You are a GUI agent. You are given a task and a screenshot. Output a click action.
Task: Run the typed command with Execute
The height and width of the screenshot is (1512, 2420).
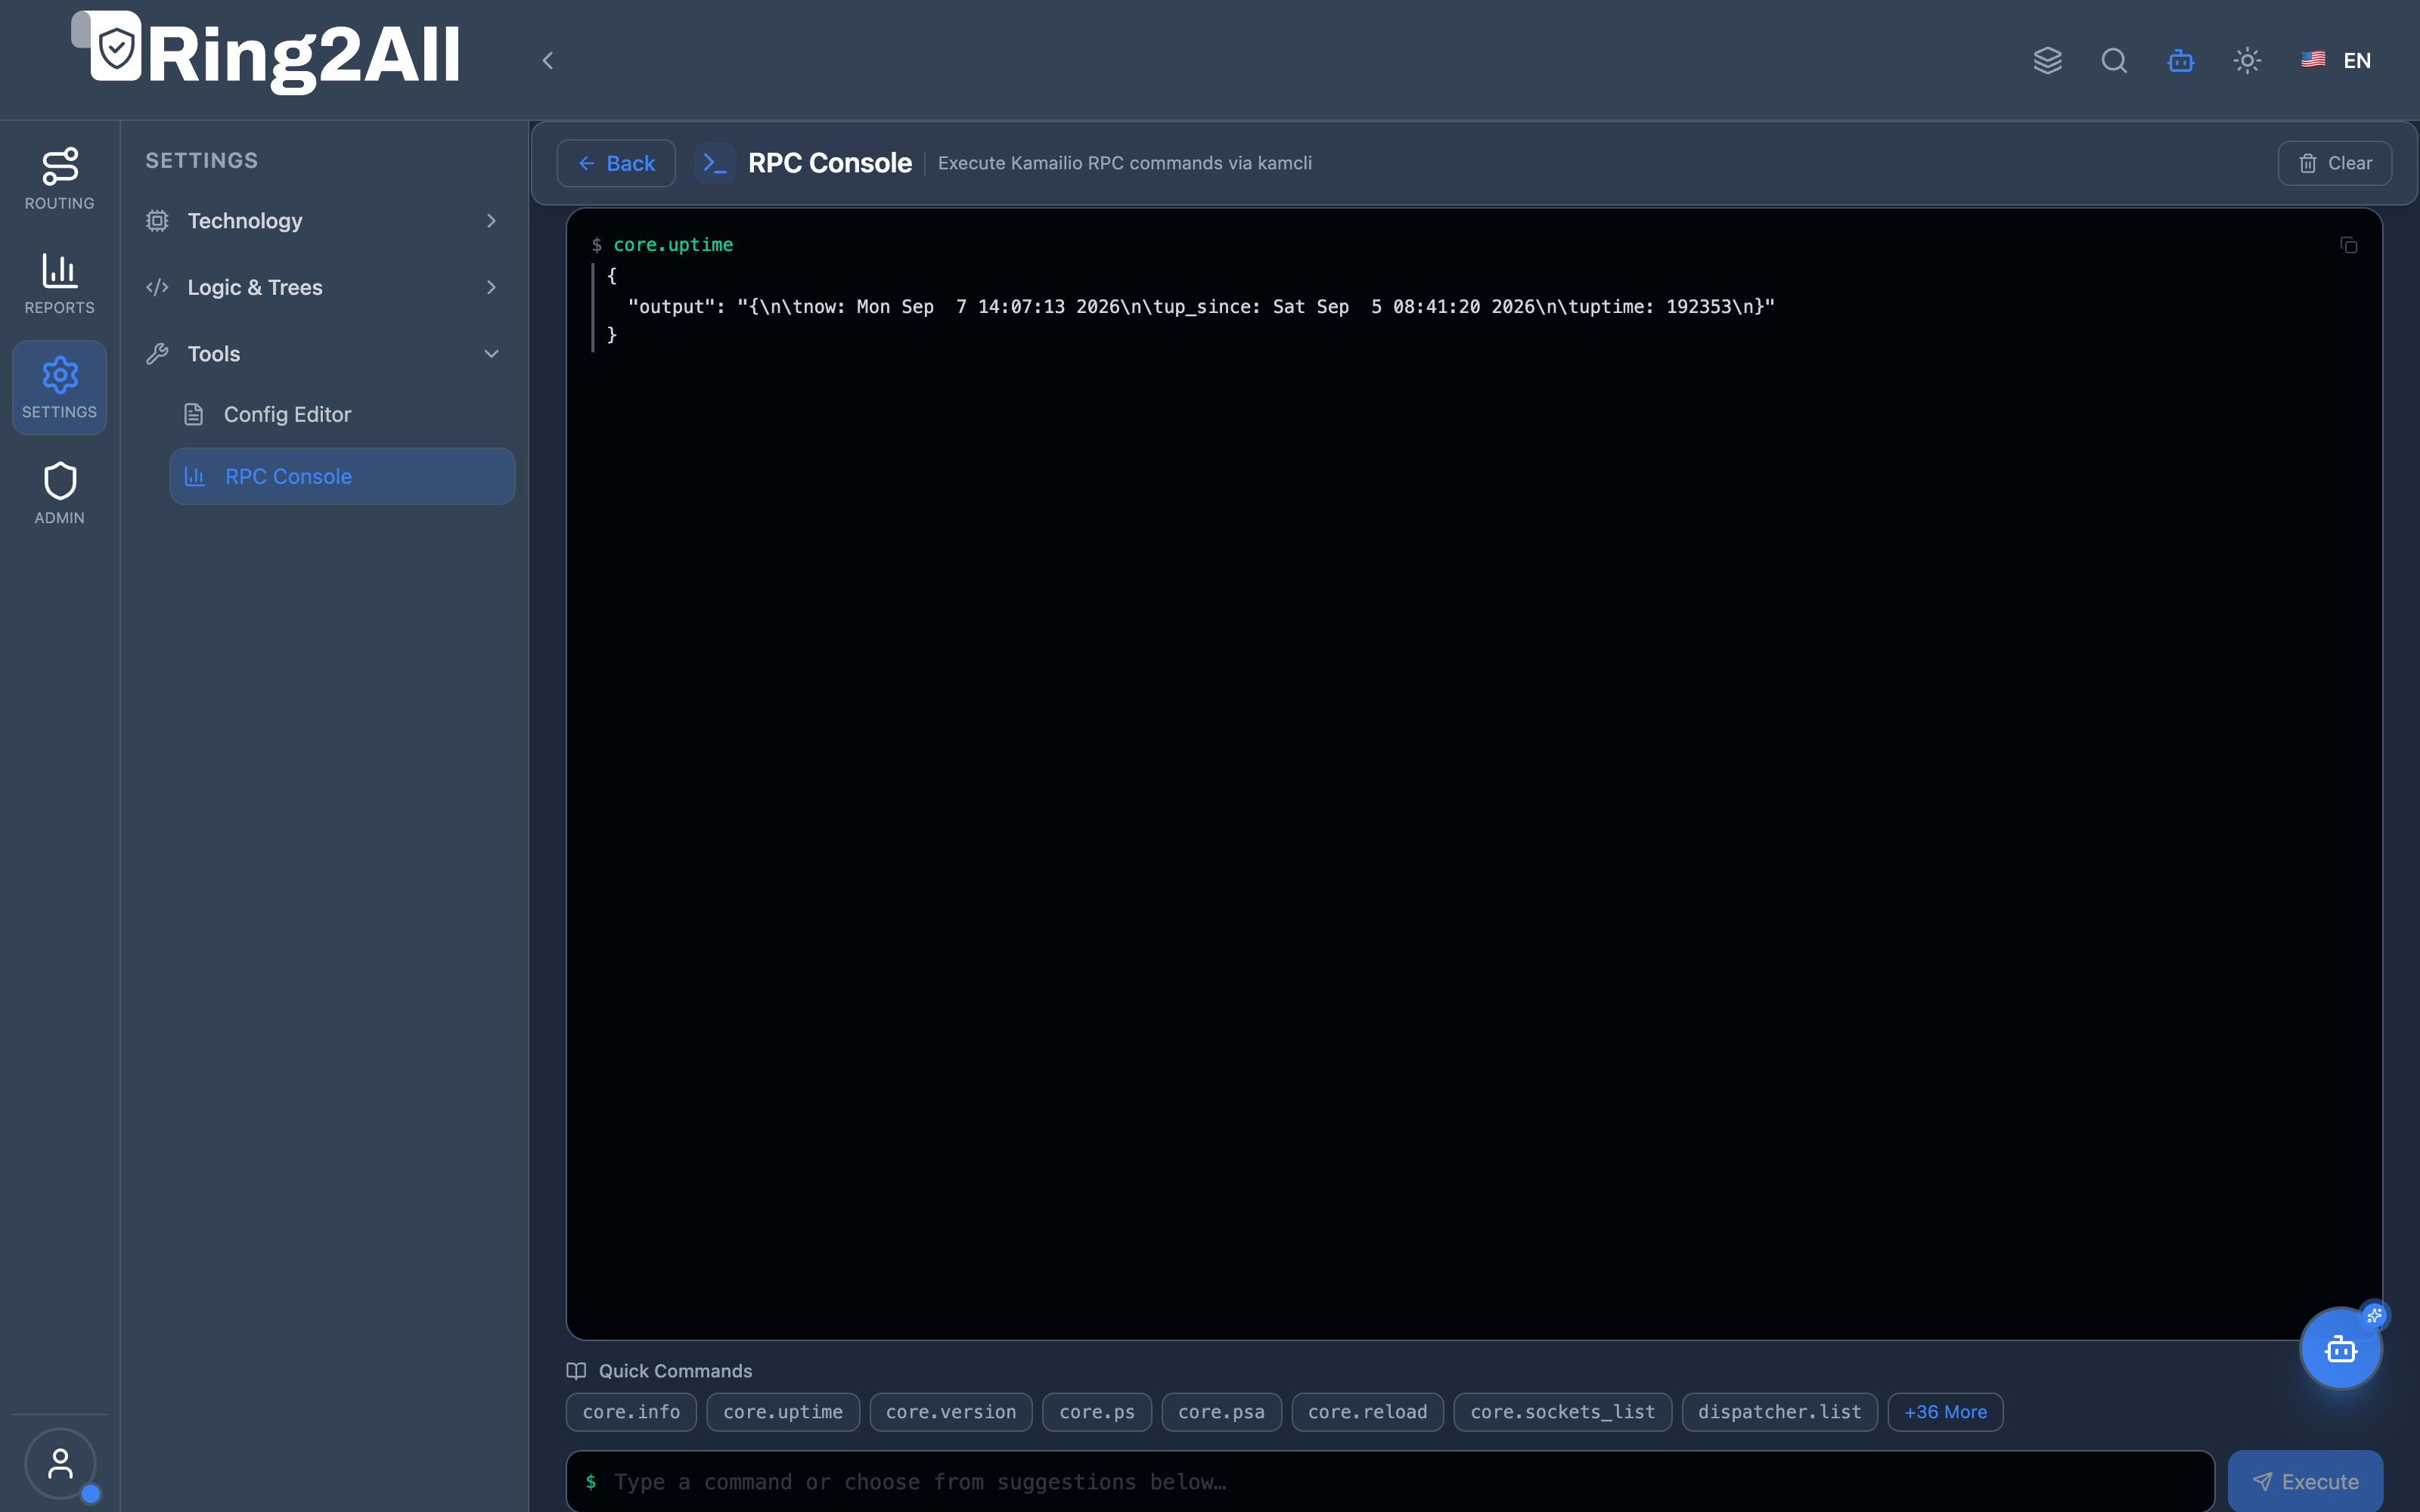2305,1482
